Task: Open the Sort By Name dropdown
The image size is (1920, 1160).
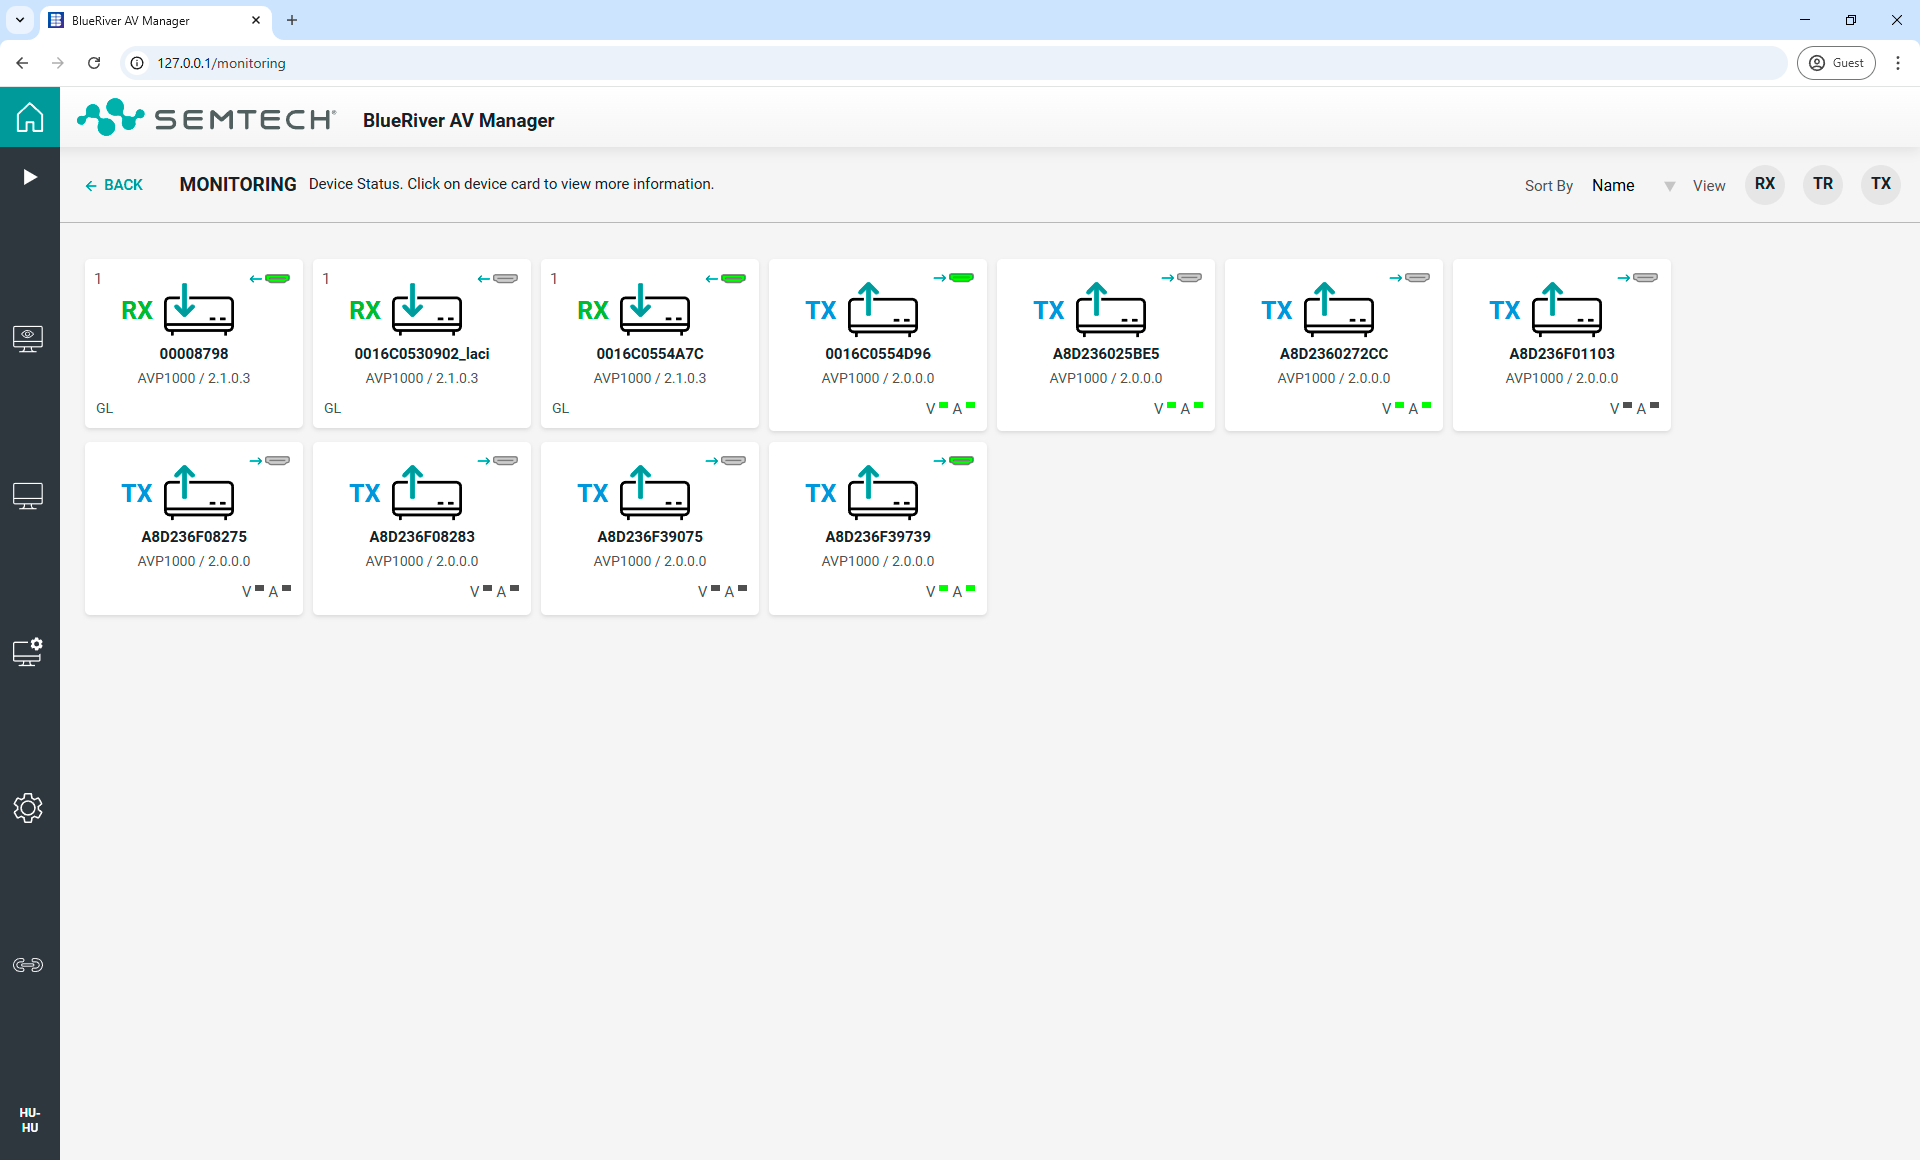Action: click(x=1613, y=185)
